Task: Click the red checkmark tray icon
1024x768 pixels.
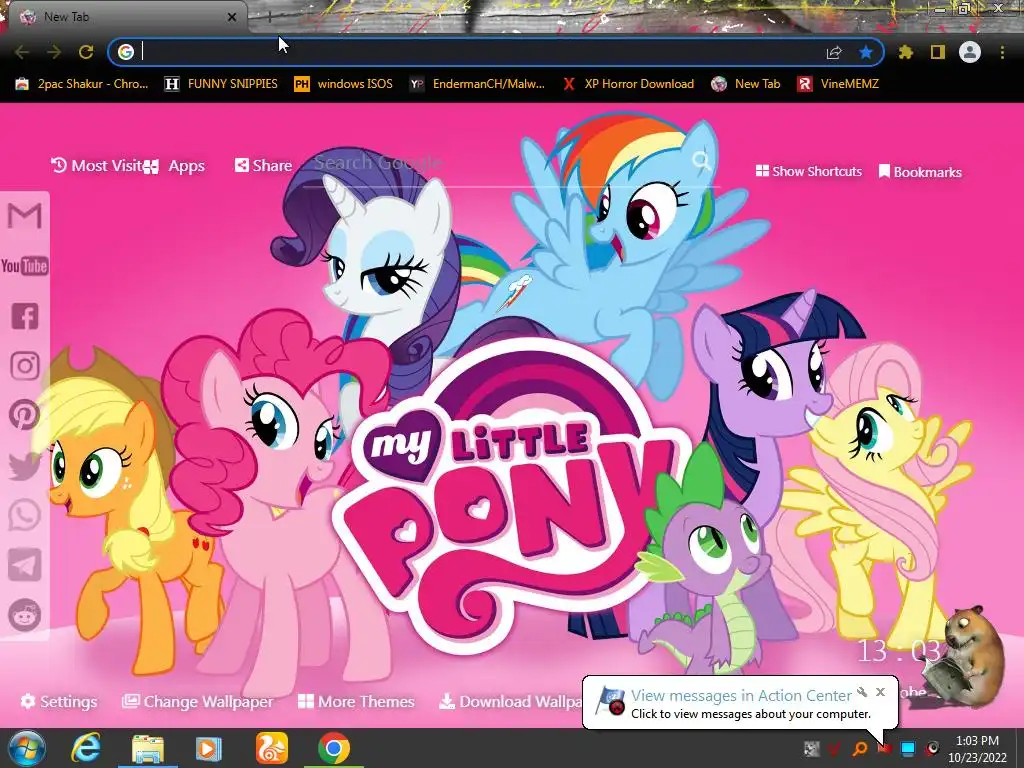Action: coord(835,748)
